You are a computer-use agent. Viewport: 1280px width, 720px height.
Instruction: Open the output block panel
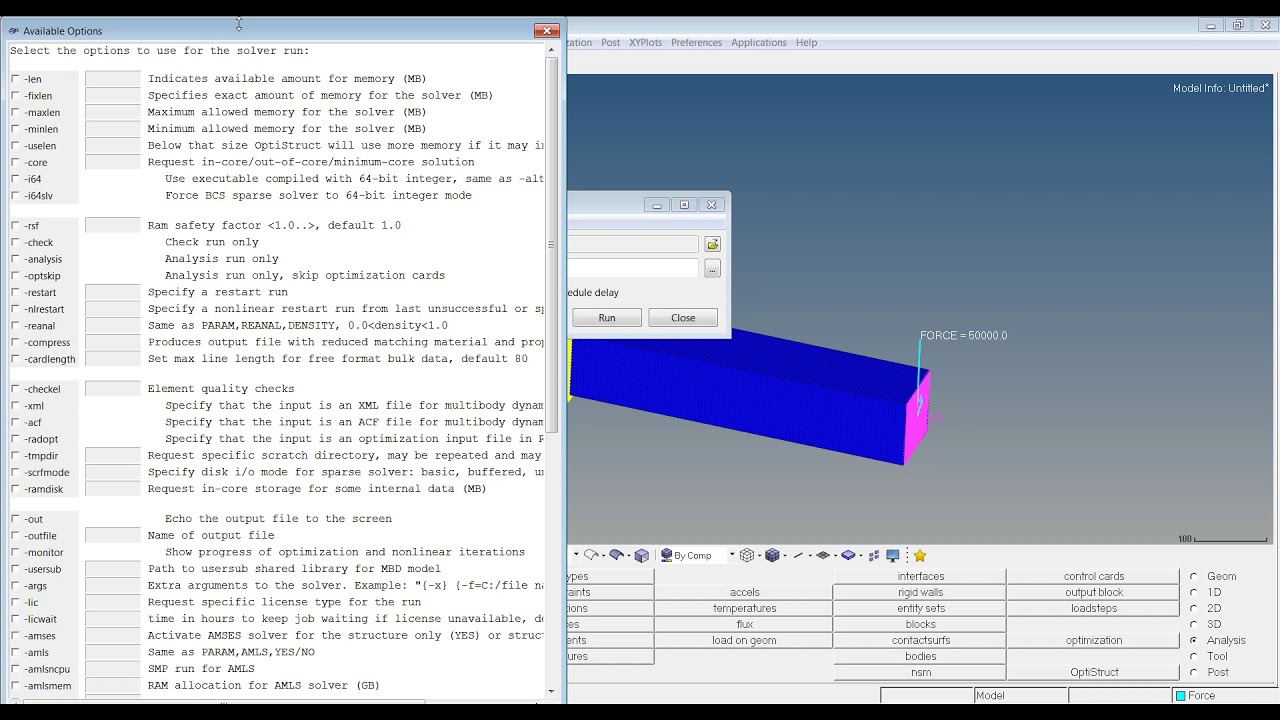click(1094, 592)
